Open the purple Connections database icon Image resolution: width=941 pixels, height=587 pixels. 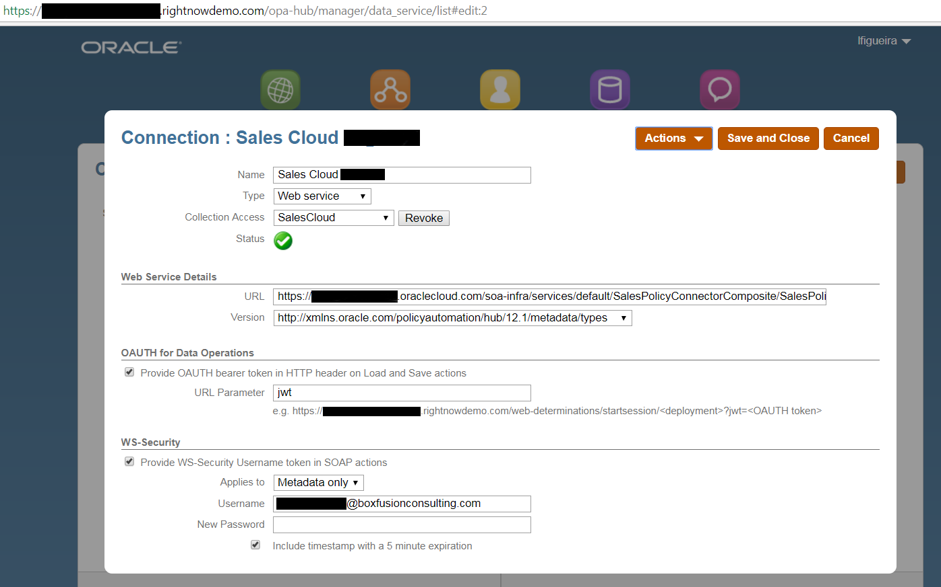(610, 90)
